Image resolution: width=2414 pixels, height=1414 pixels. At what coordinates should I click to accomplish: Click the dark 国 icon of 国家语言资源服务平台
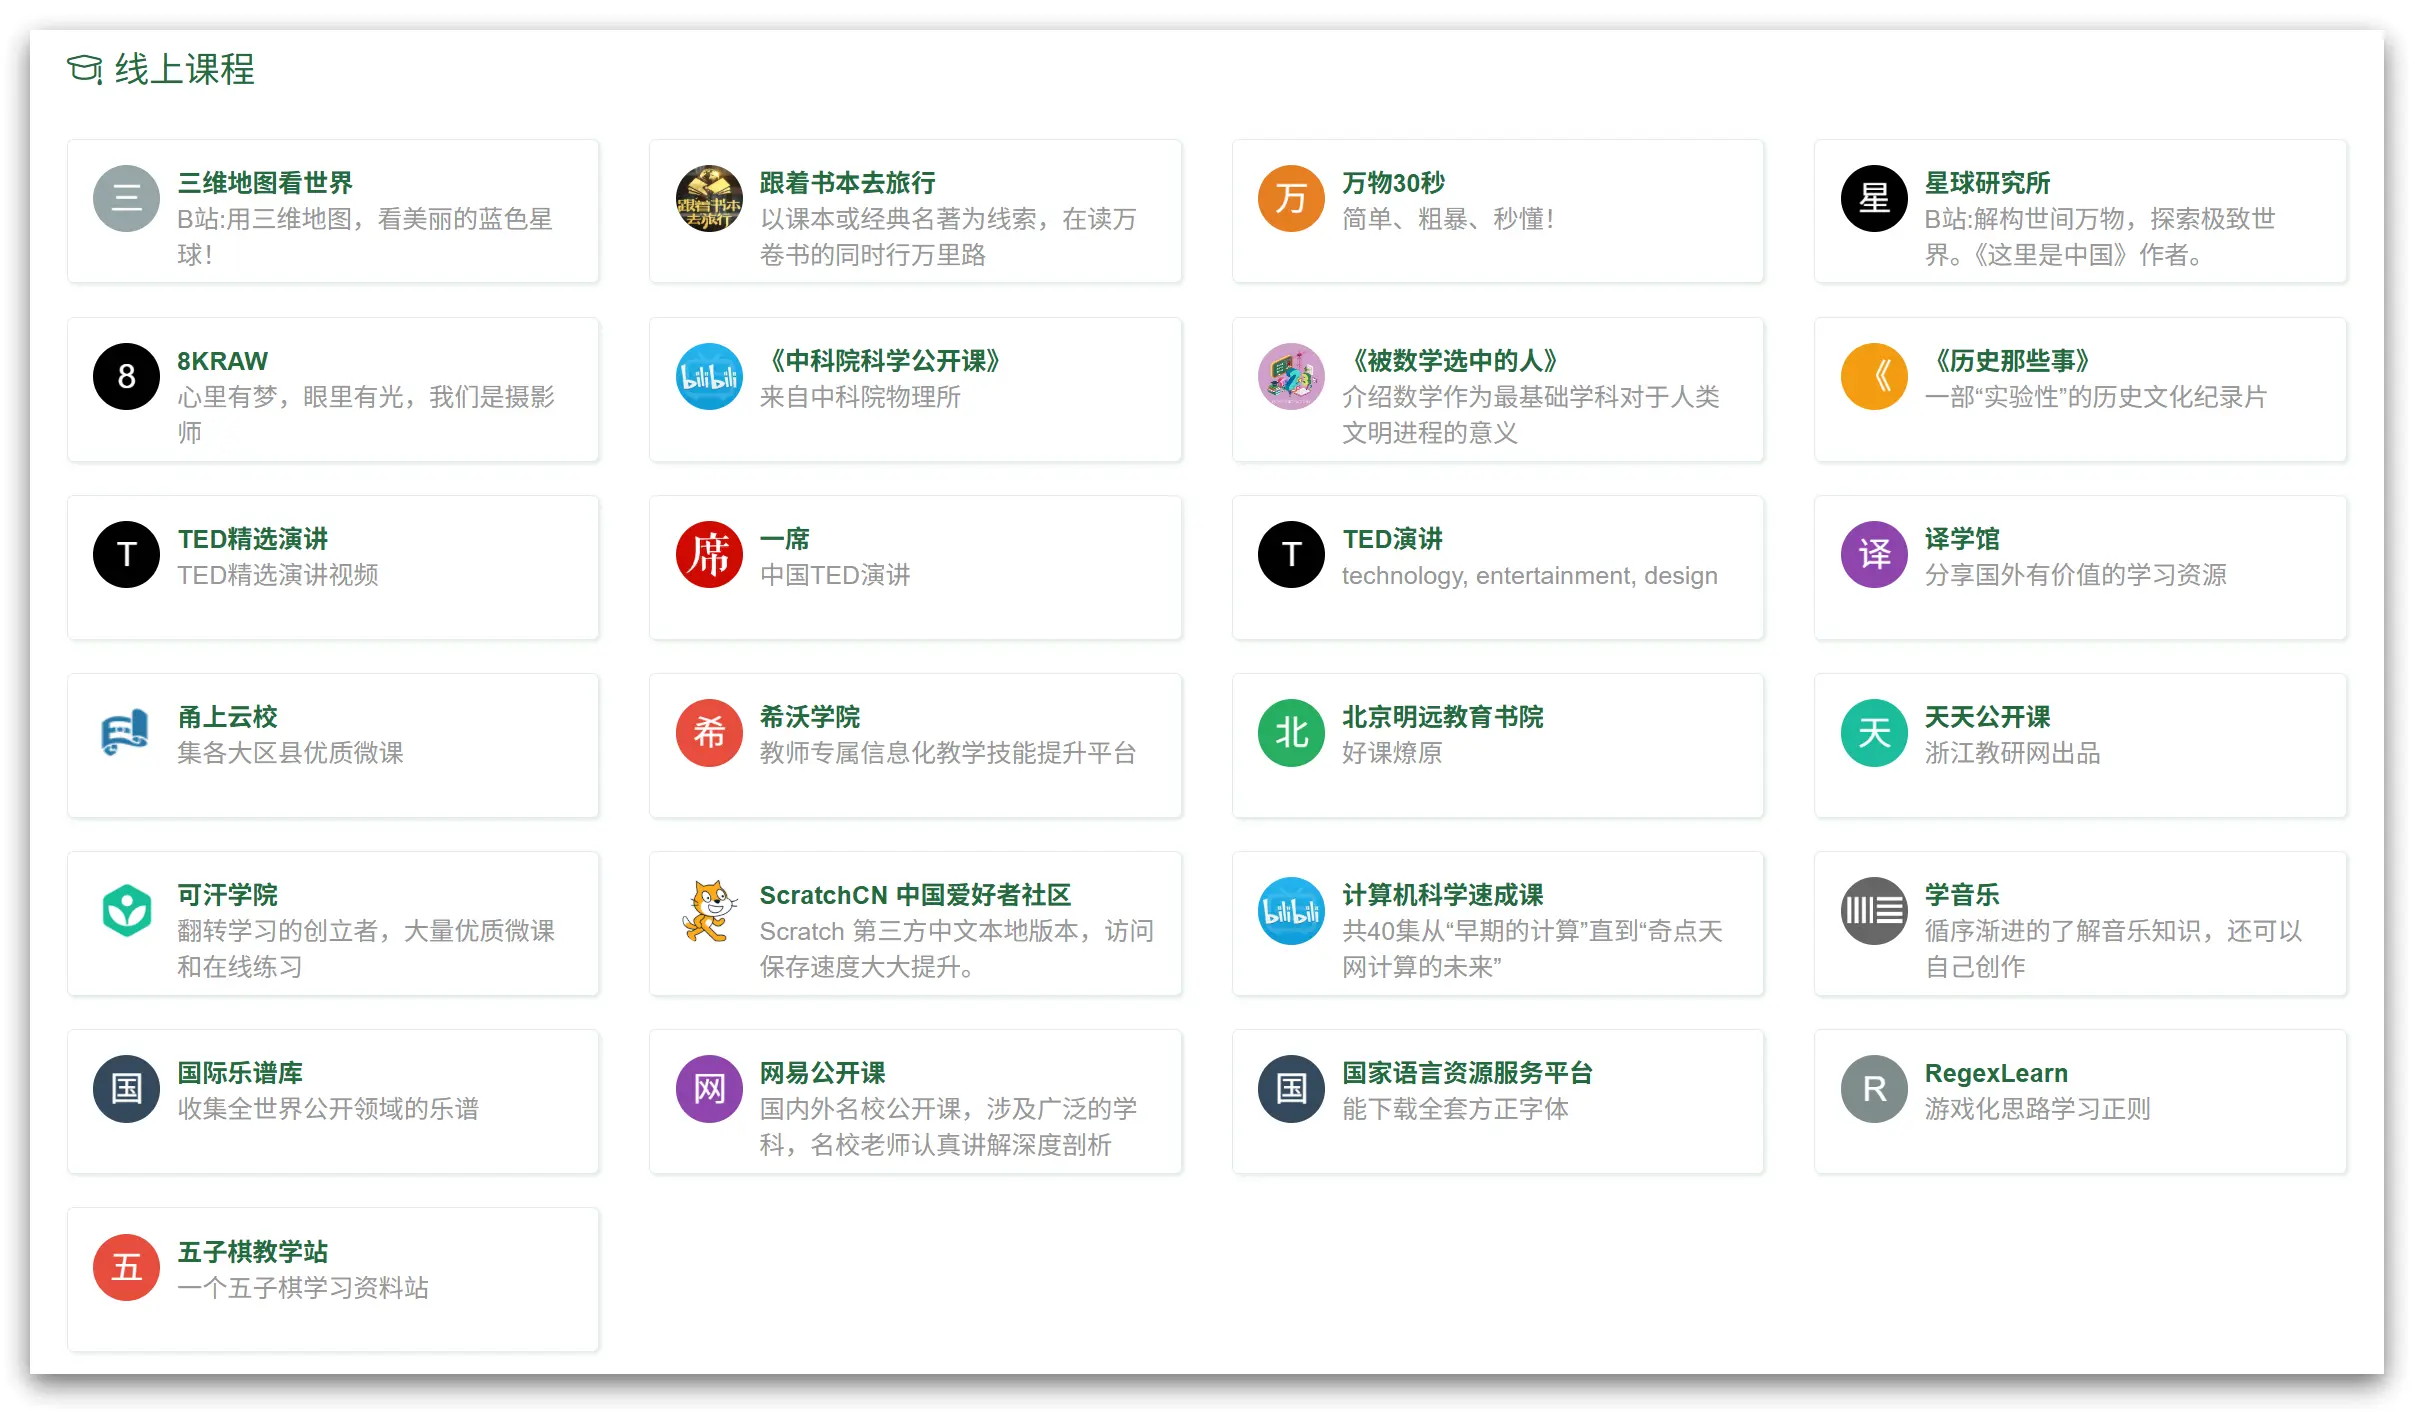1291,1088
